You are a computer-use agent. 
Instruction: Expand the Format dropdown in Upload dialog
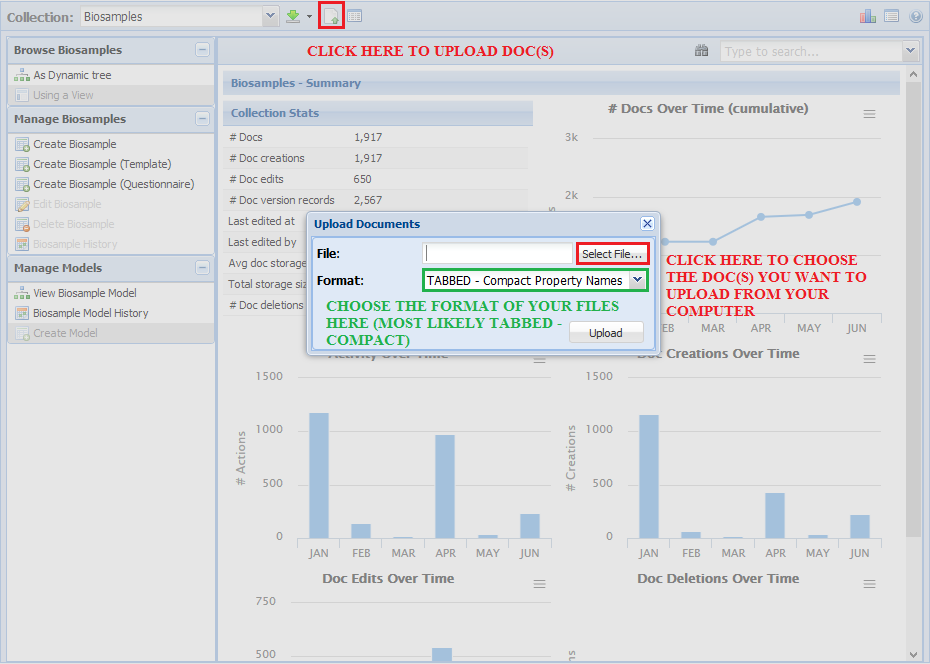coord(636,281)
